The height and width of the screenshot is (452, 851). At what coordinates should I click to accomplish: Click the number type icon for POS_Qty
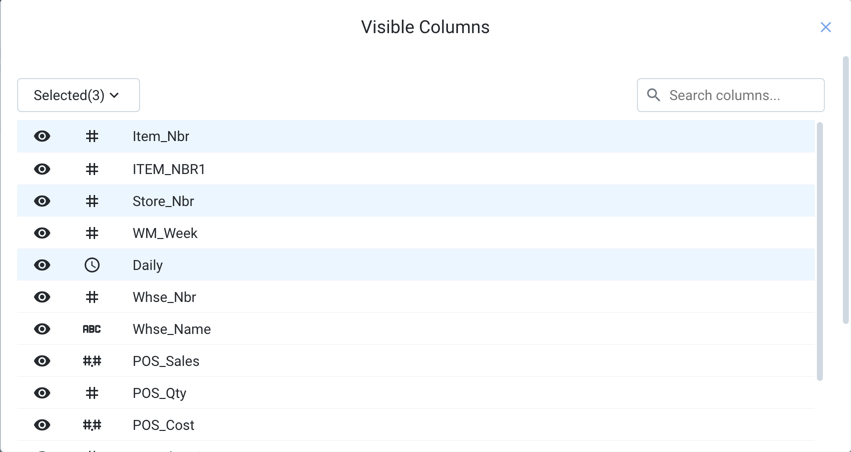click(x=92, y=393)
